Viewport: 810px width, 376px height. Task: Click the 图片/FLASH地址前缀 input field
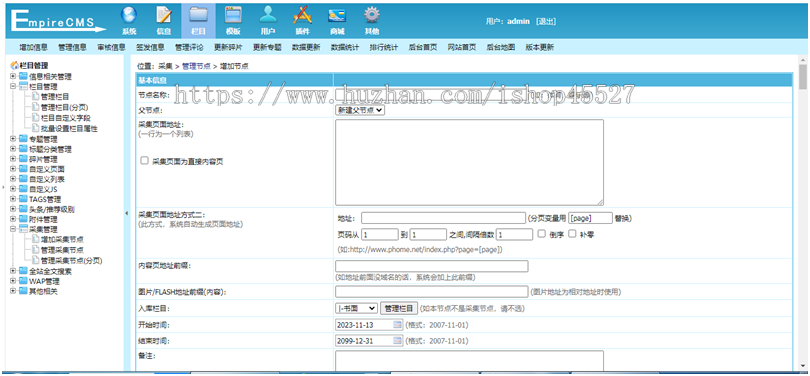[432, 292]
